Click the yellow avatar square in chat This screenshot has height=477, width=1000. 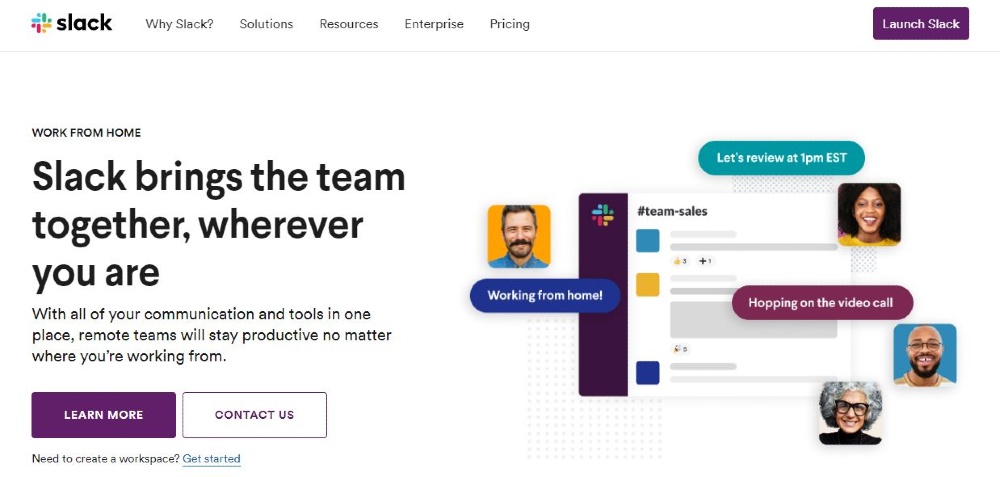tap(648, 284)
